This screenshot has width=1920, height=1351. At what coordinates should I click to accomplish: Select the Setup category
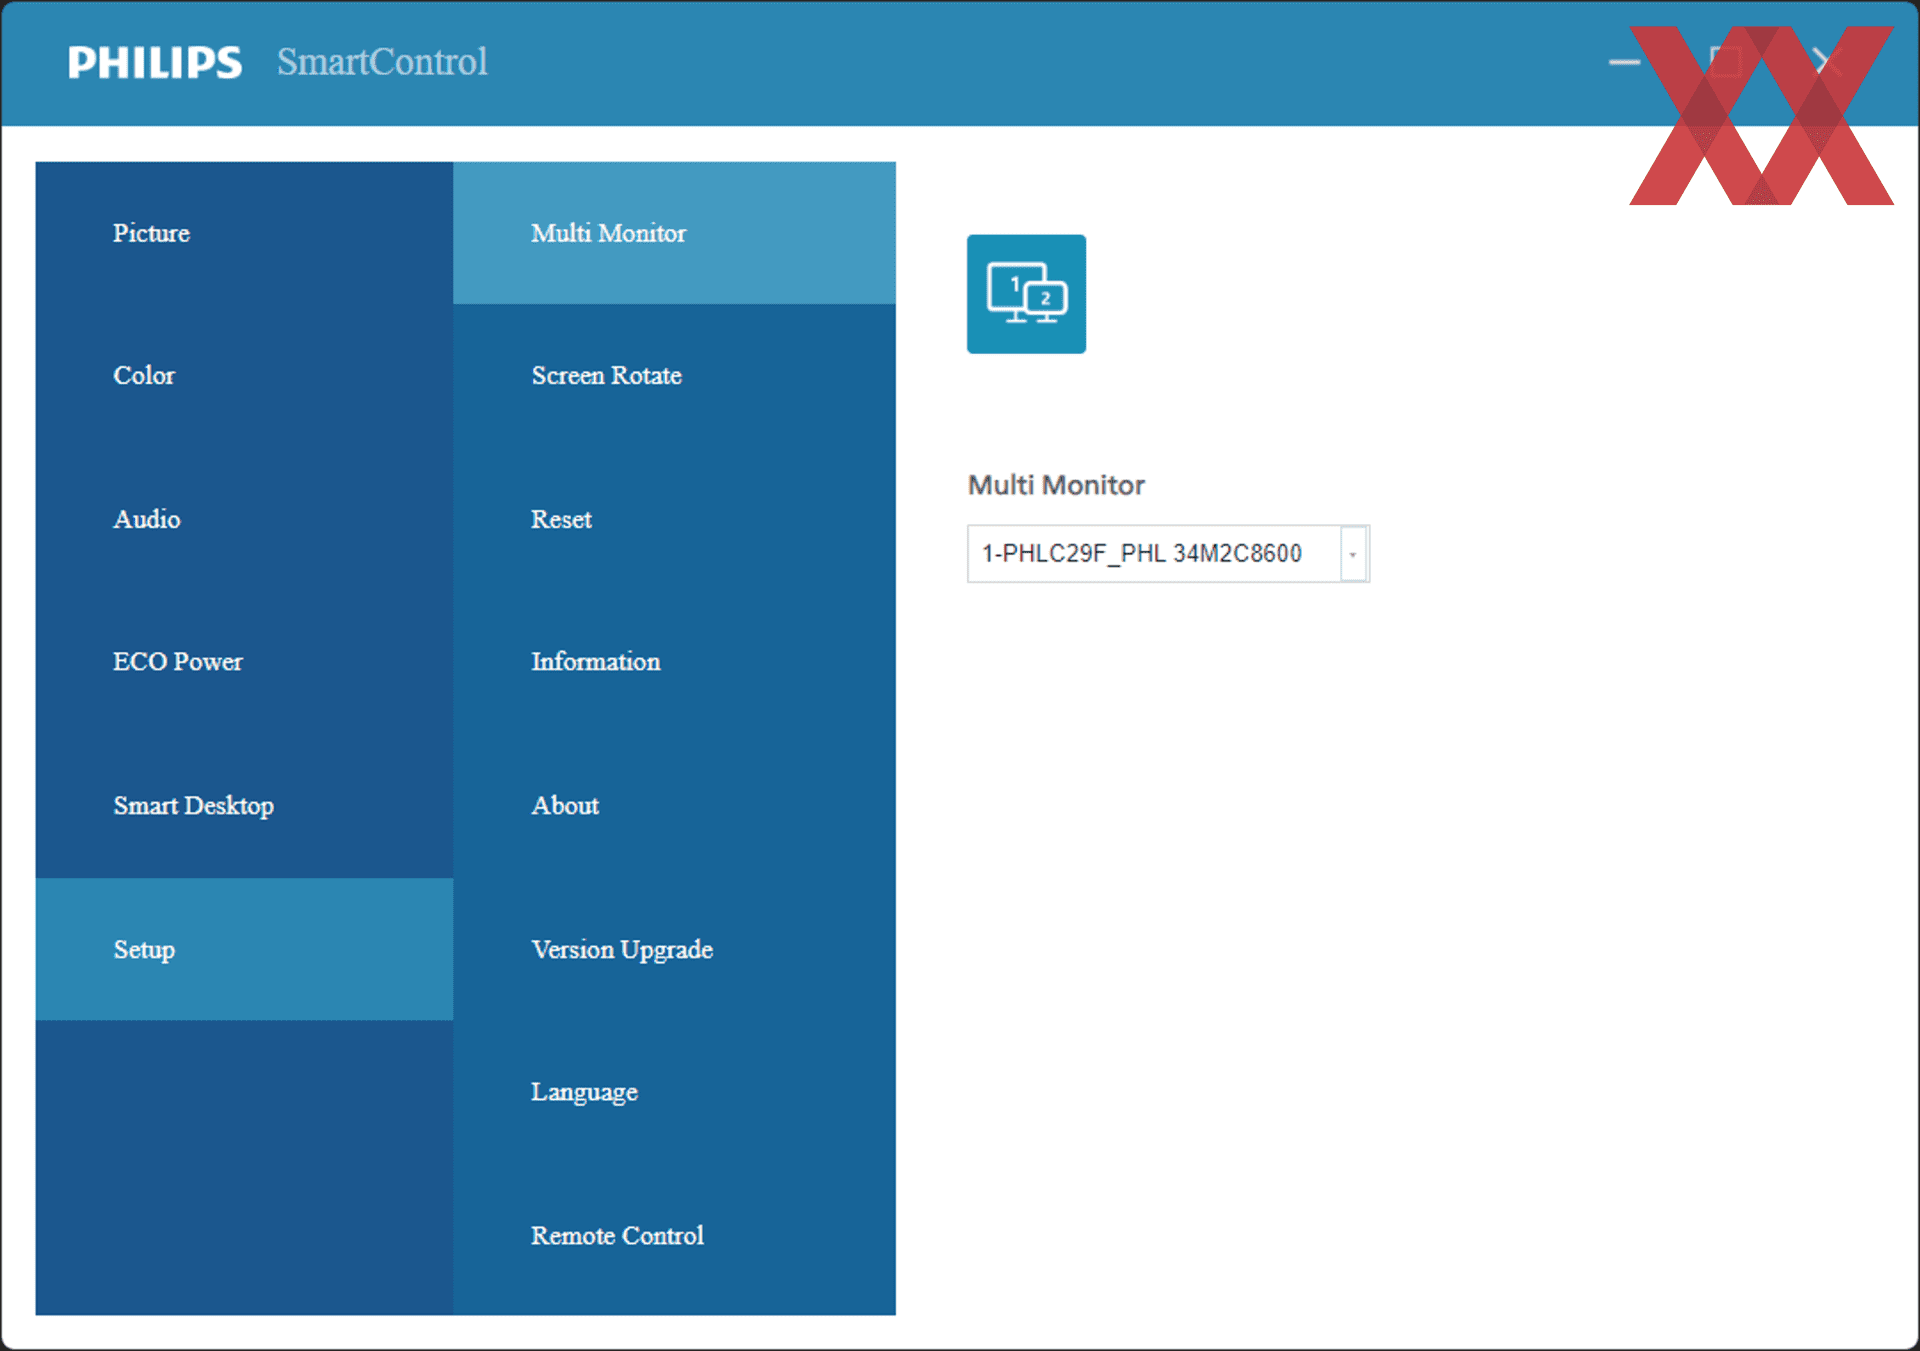244,949
